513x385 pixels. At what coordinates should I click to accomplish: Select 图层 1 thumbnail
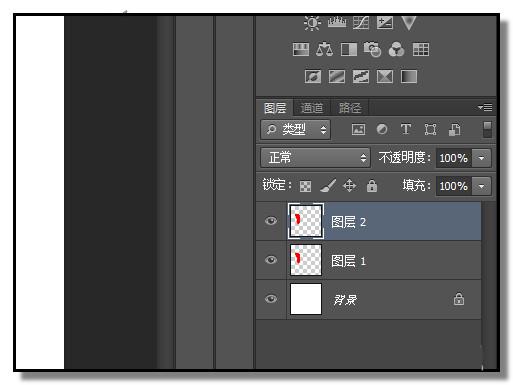tap(306, 260)
